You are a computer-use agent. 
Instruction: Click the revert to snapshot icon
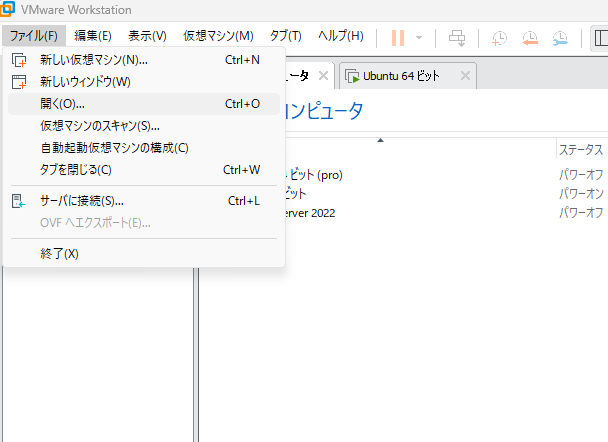(530, 38)
